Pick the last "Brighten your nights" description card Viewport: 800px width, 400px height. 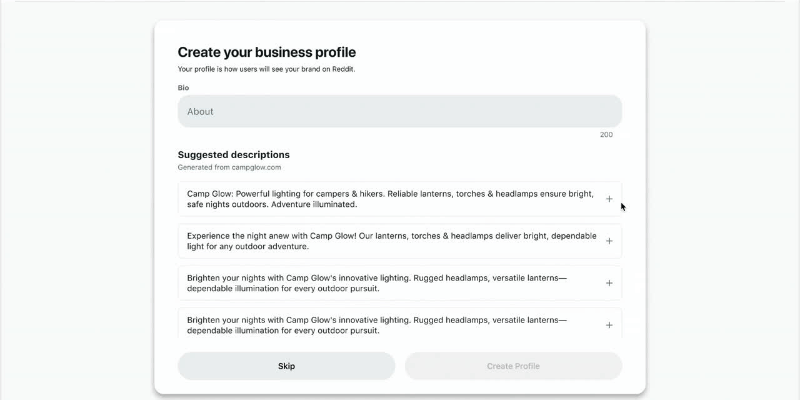click(390, 323)
